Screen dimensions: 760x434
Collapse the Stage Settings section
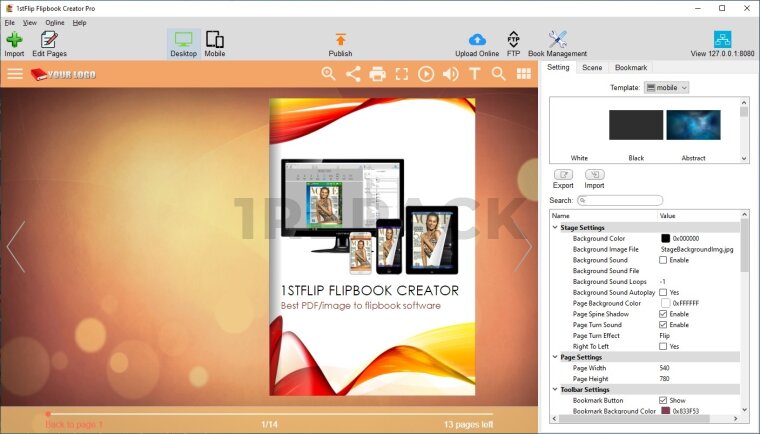[x=556, y=228]
